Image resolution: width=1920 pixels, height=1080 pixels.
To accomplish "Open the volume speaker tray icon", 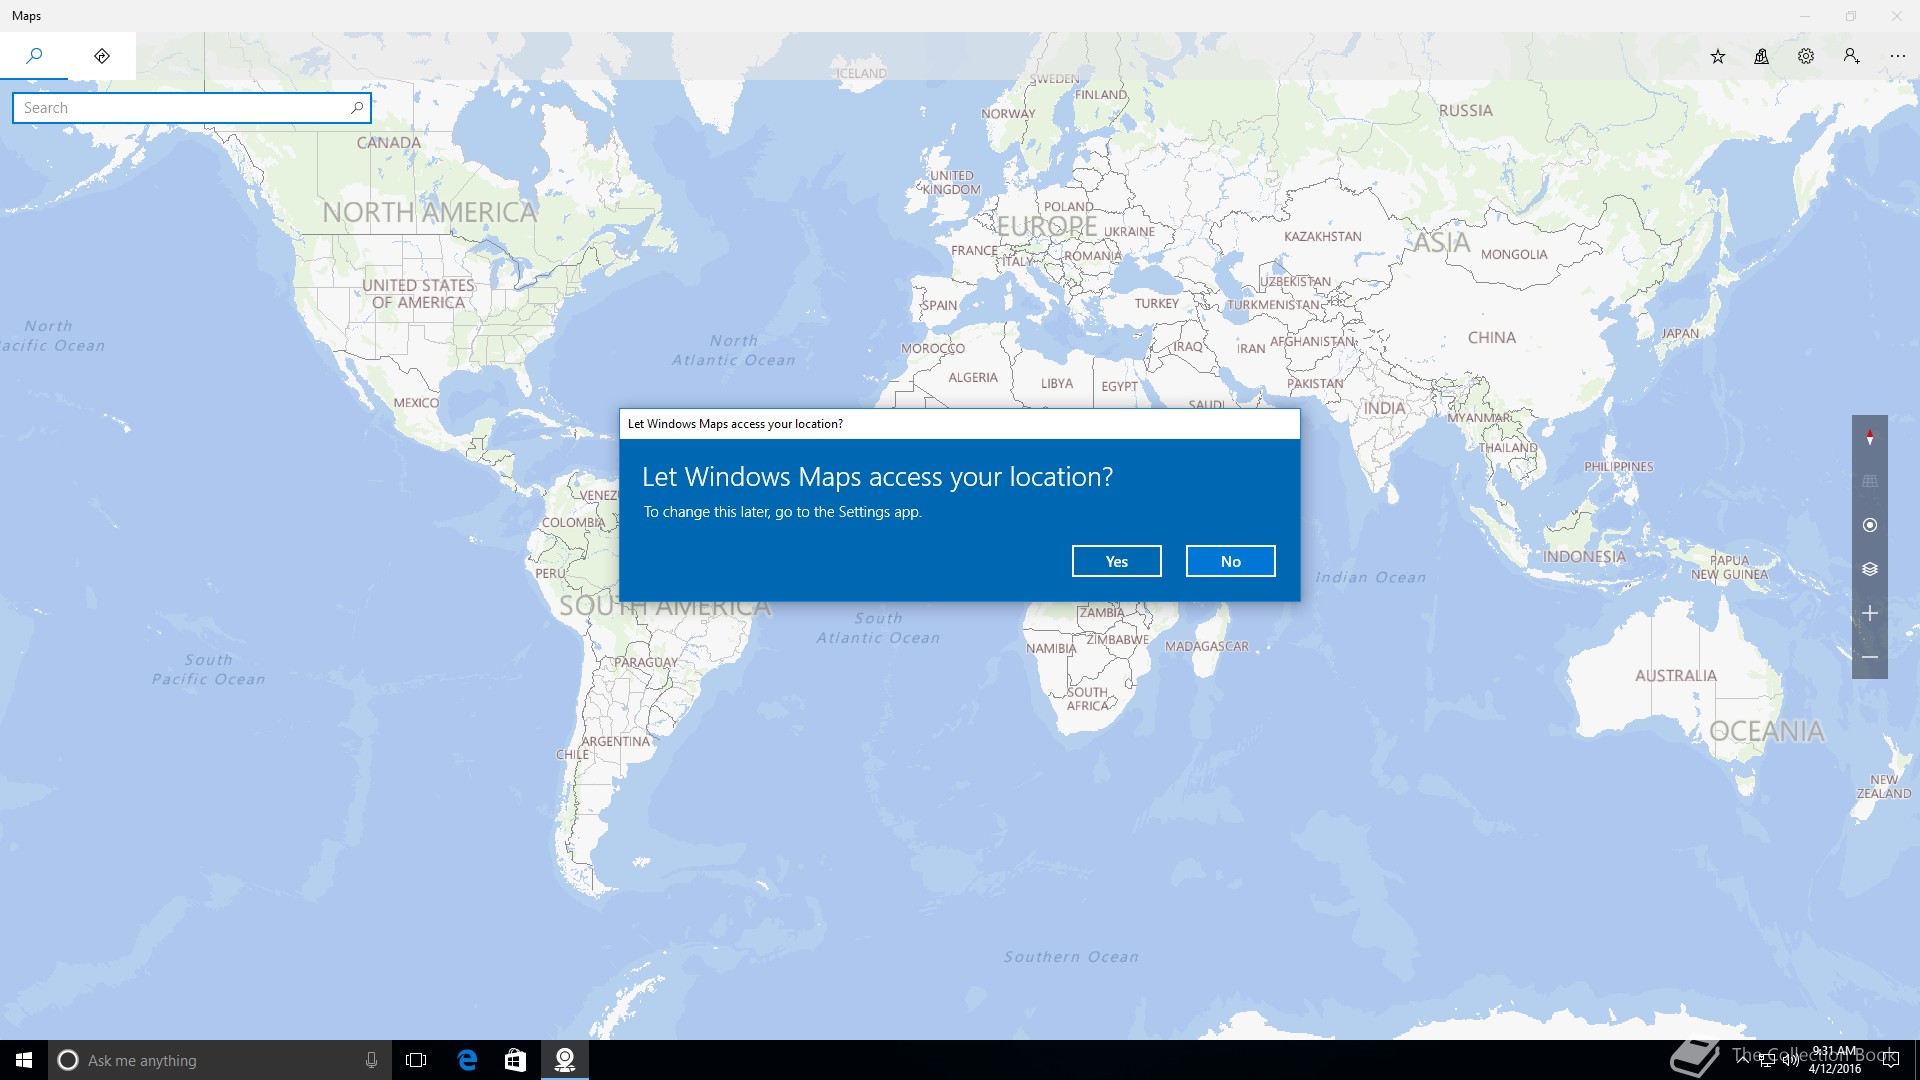I will [1790, 1060].
